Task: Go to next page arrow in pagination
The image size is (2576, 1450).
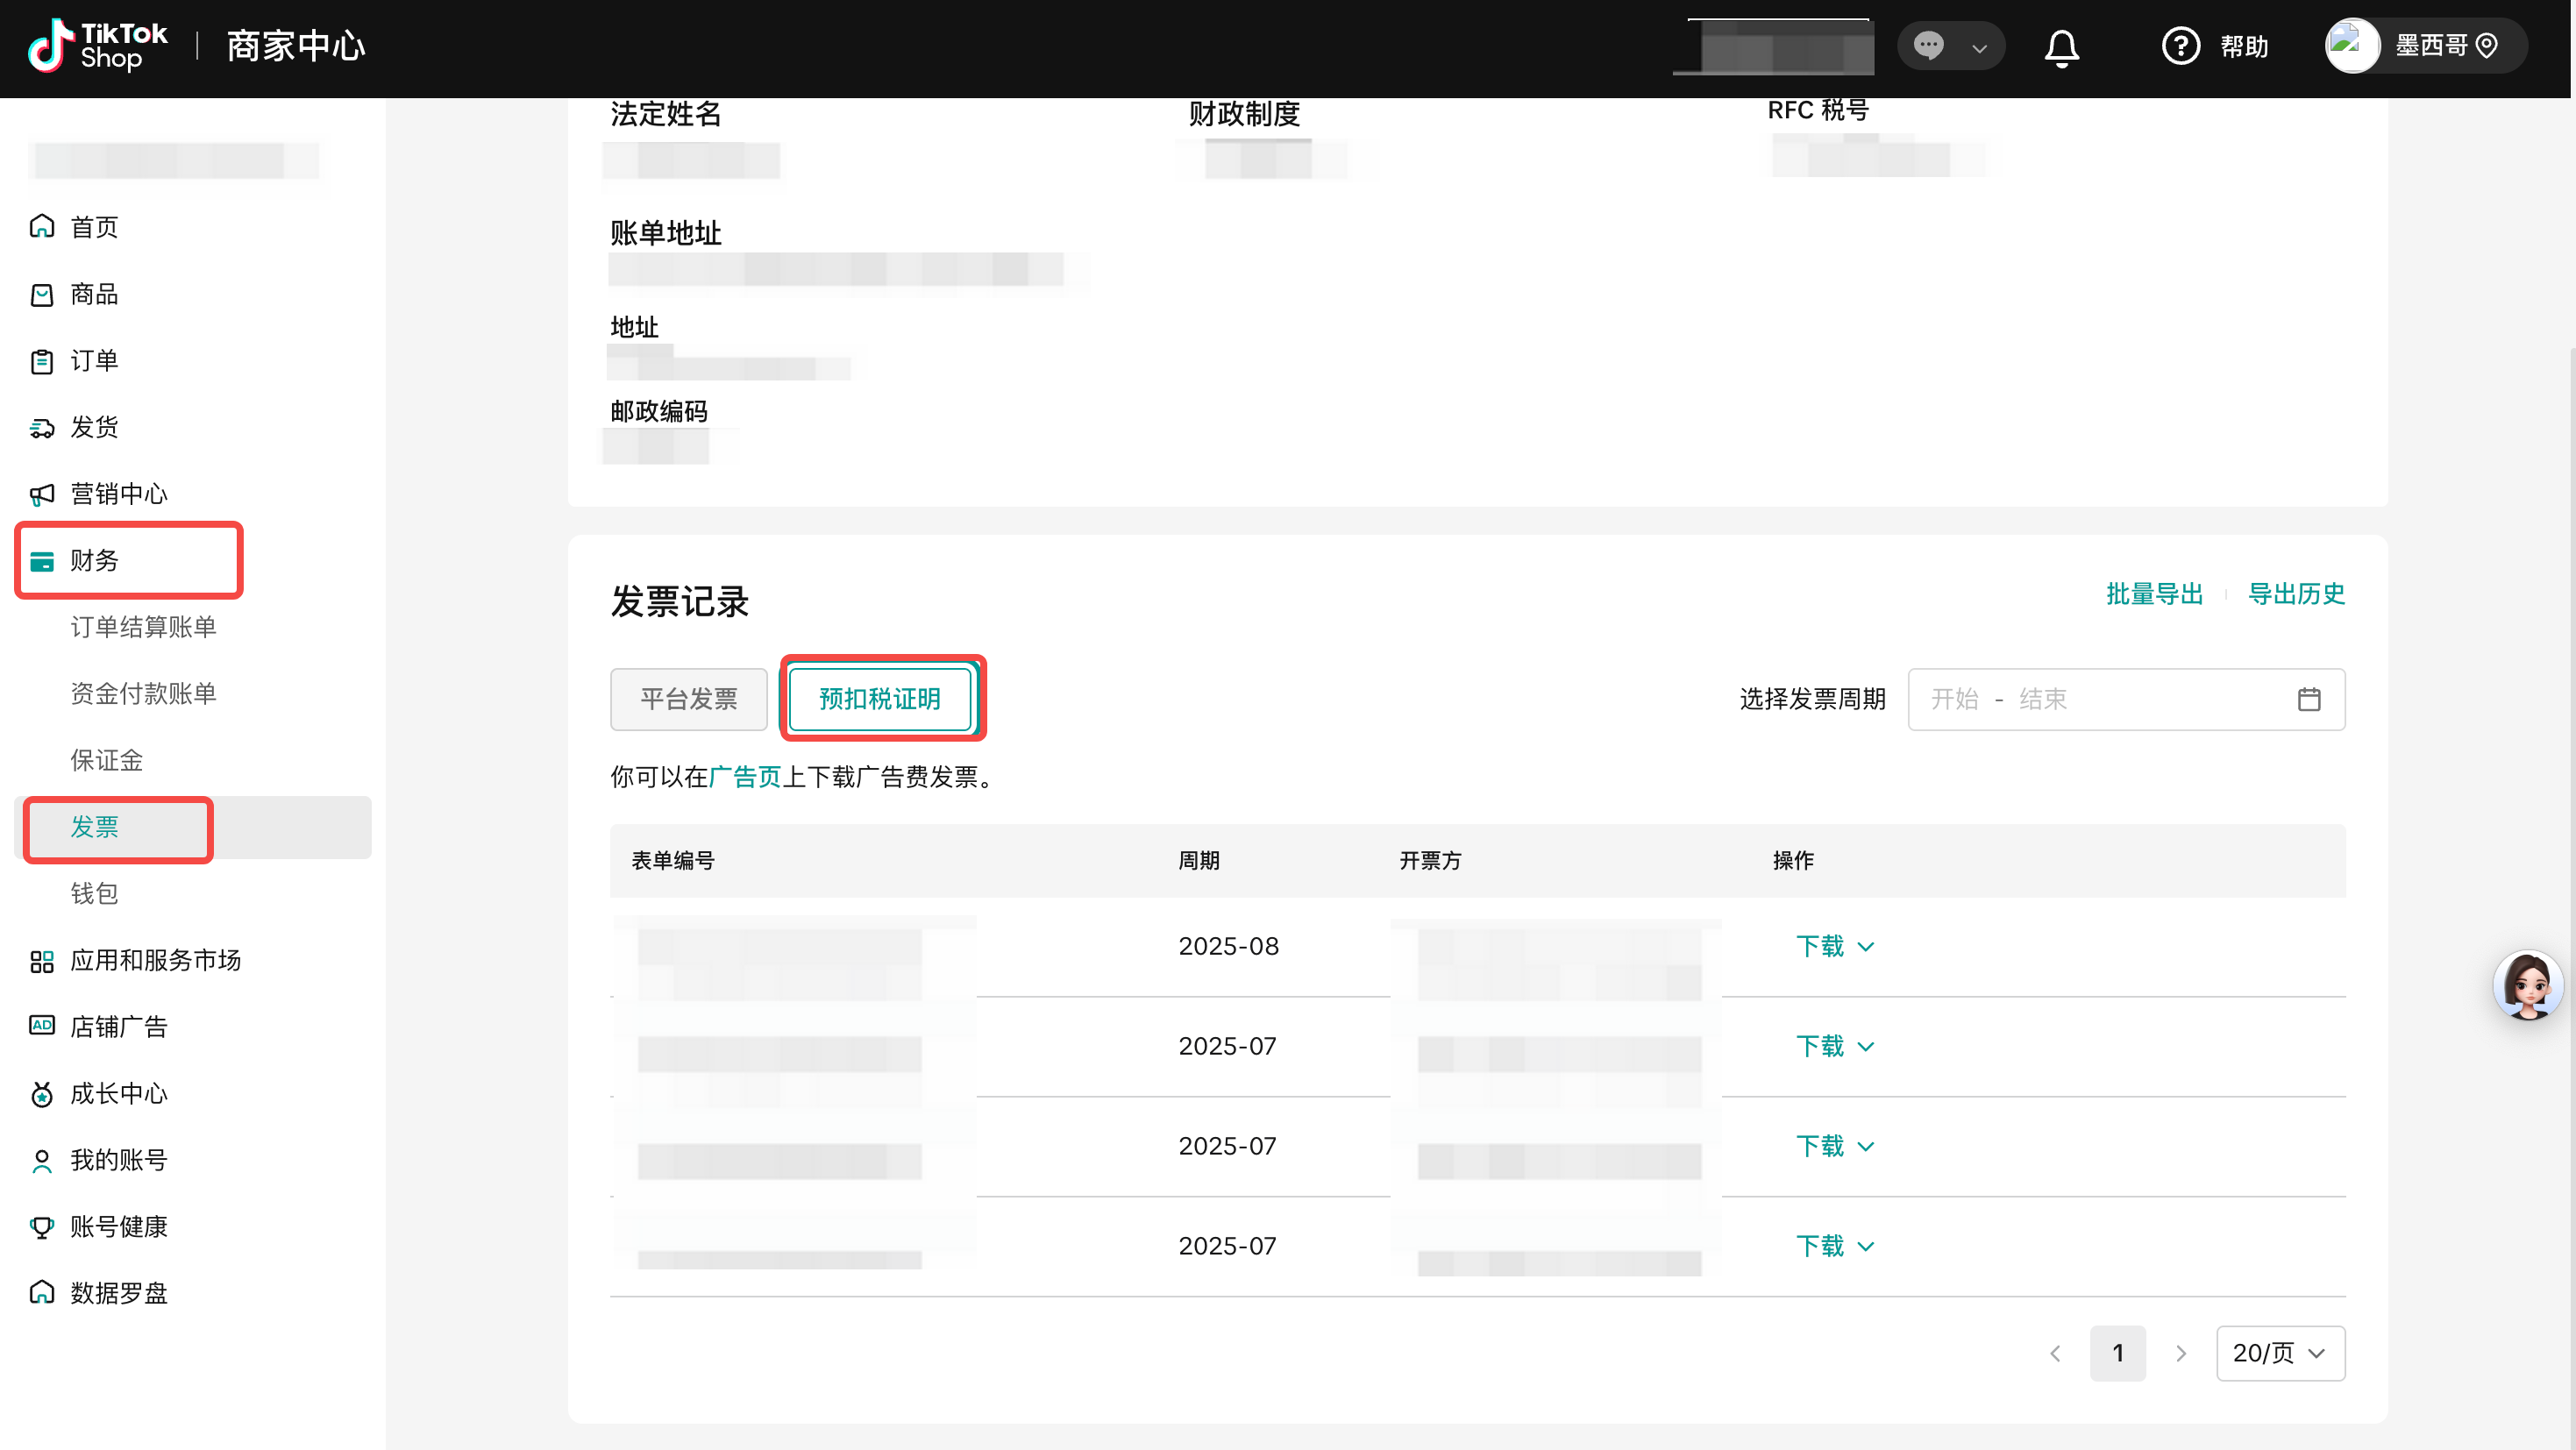Action: [x=2181, y=1353]
